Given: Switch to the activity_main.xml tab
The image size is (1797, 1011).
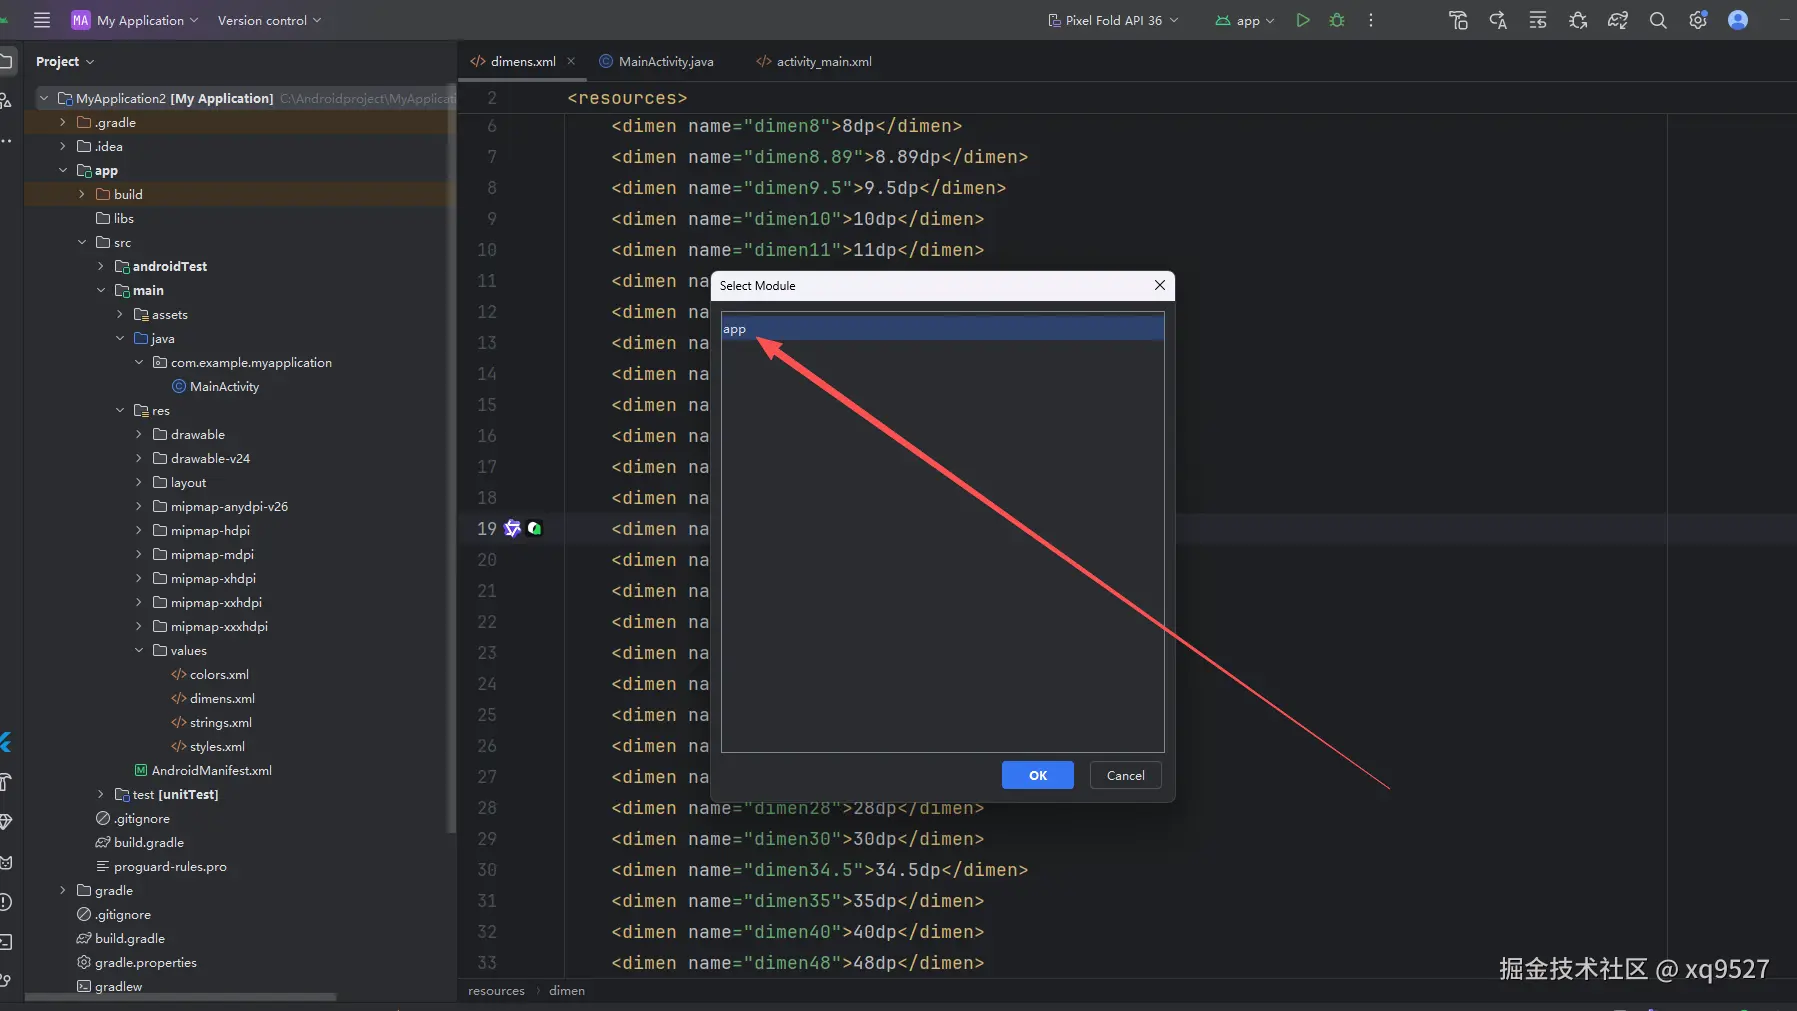Looking at the screenshot, I should coord(814,61).
